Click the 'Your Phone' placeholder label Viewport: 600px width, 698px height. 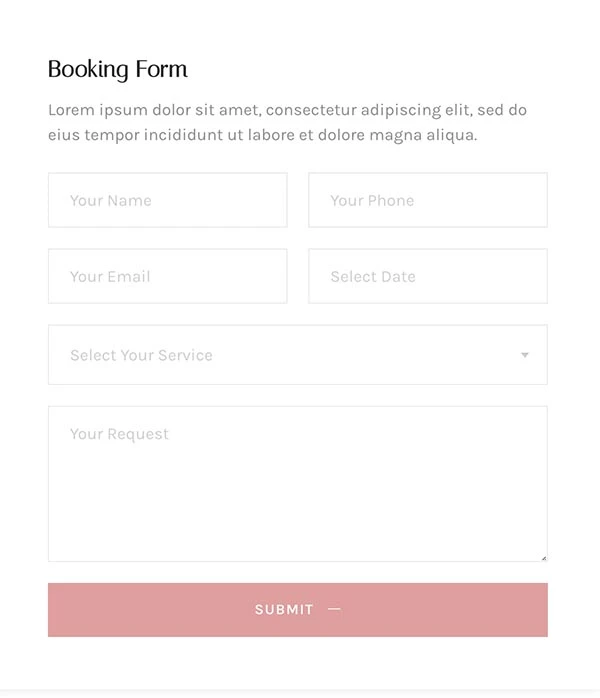(372, 200)
